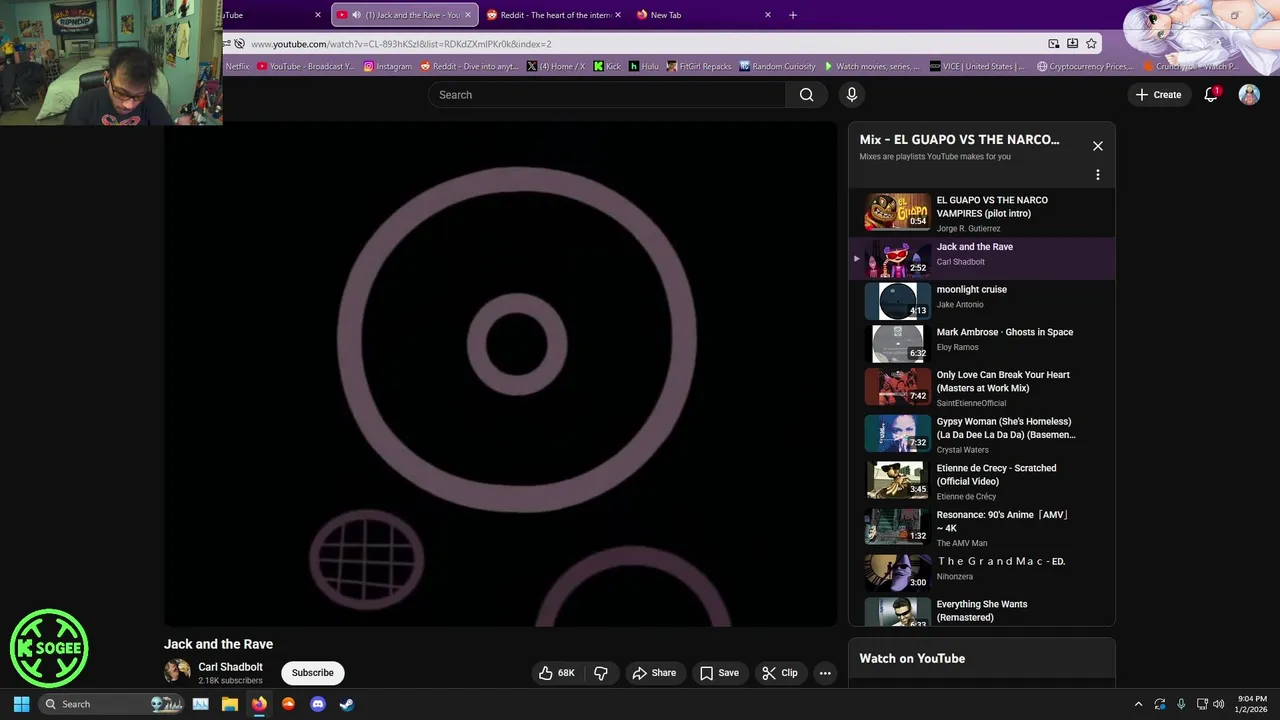The width and height of the screenshot is (1280, 720).
Task: Open more actions ellipsis below video
Action: (x=825, y=673)
